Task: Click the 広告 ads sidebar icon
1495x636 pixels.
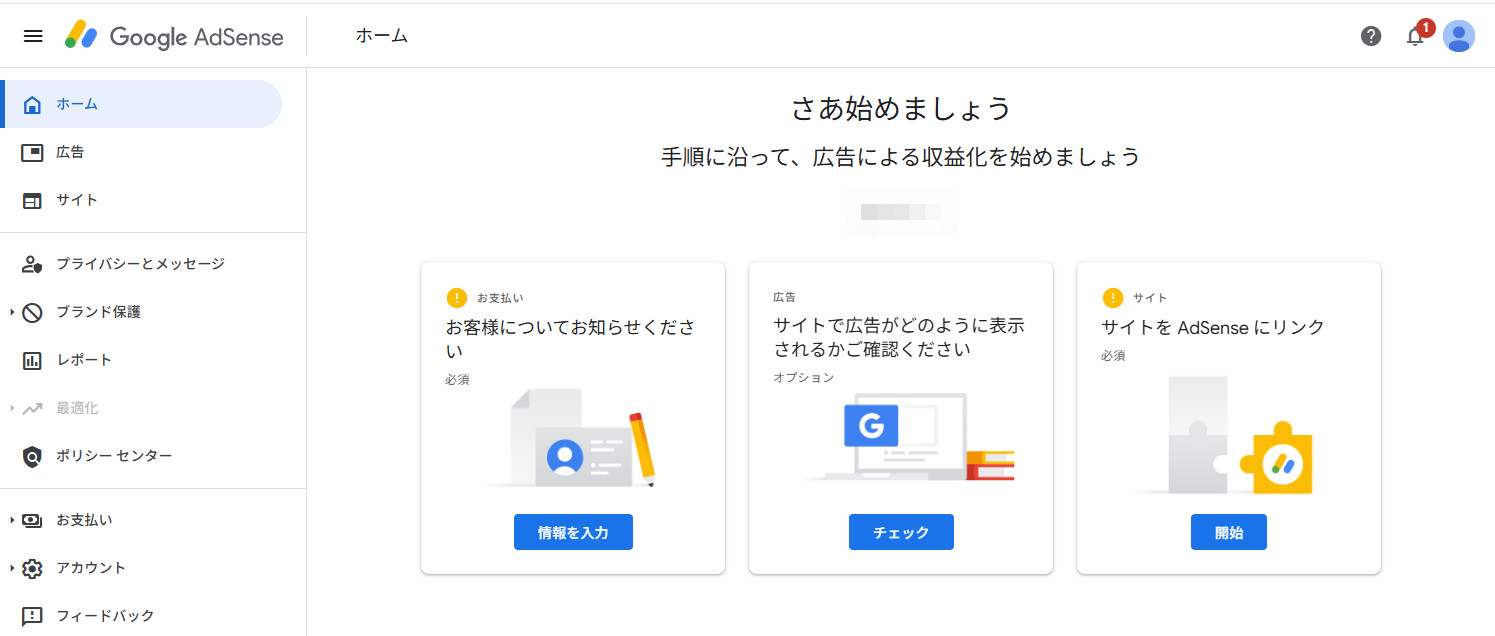Action: [x=32, y=152]
